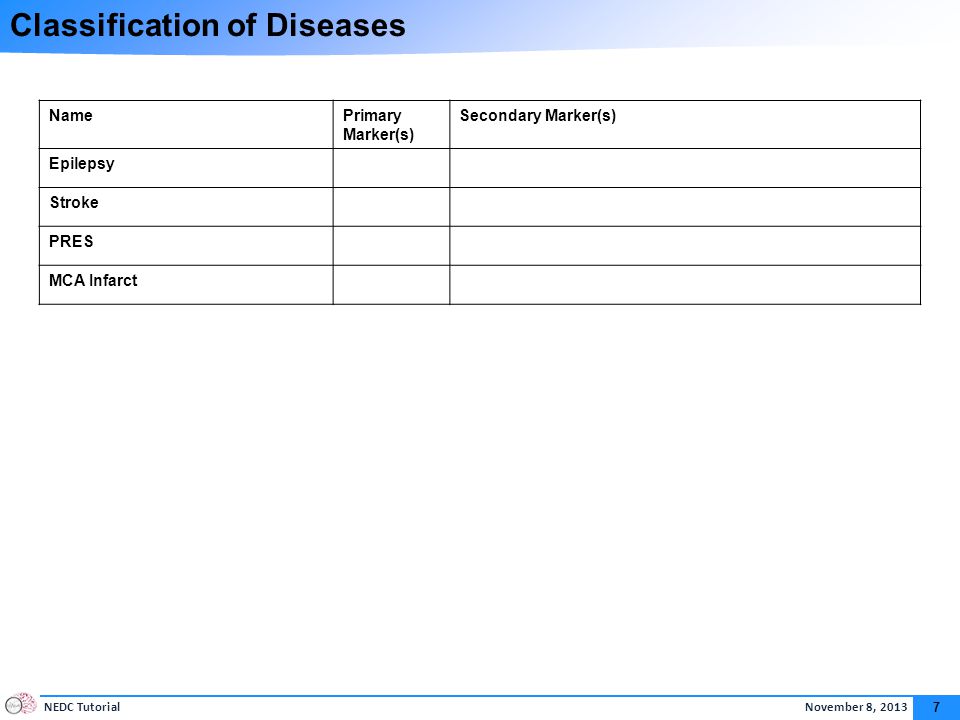Select the 'Epilepsy' table row label
This screenshot has width=960, height=720.
[x=81, y=164]
